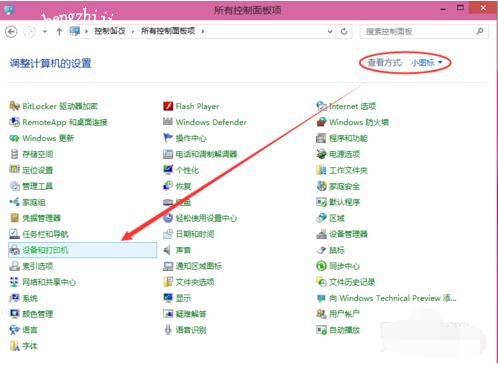This screenshot has width=498, height=365.
Task: Open 程序和功能 icon
Action: click(321, 138)
